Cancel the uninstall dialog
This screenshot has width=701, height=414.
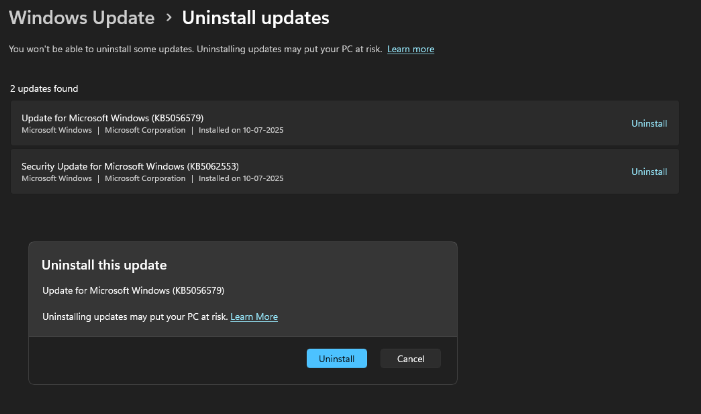pyautogui.click(x=410, y=359)
